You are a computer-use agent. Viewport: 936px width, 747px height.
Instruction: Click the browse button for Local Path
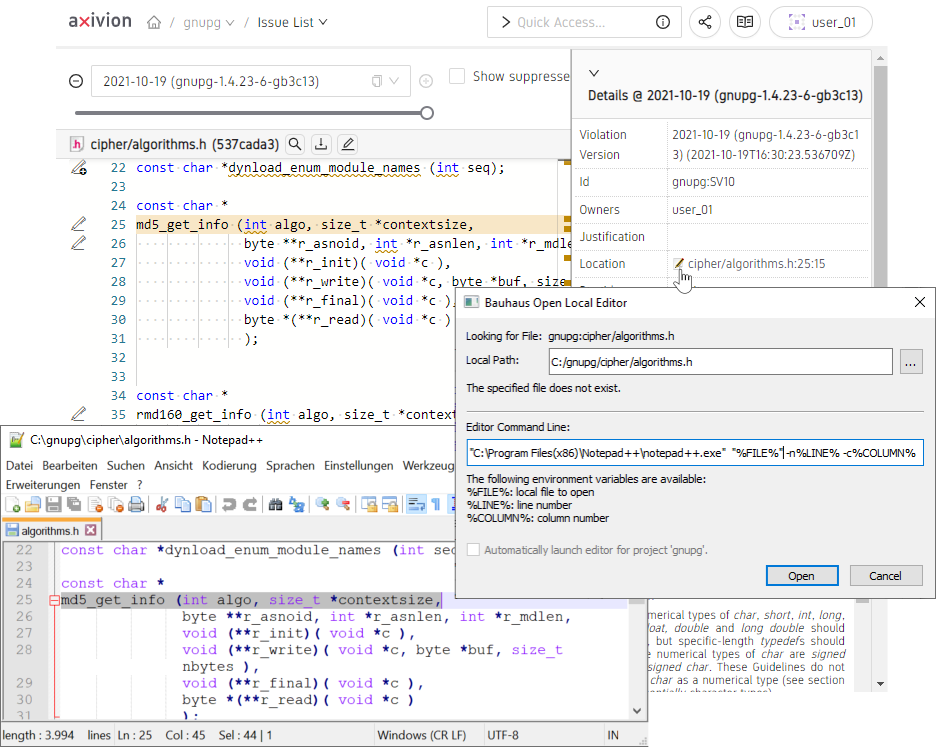pos(910,362)
